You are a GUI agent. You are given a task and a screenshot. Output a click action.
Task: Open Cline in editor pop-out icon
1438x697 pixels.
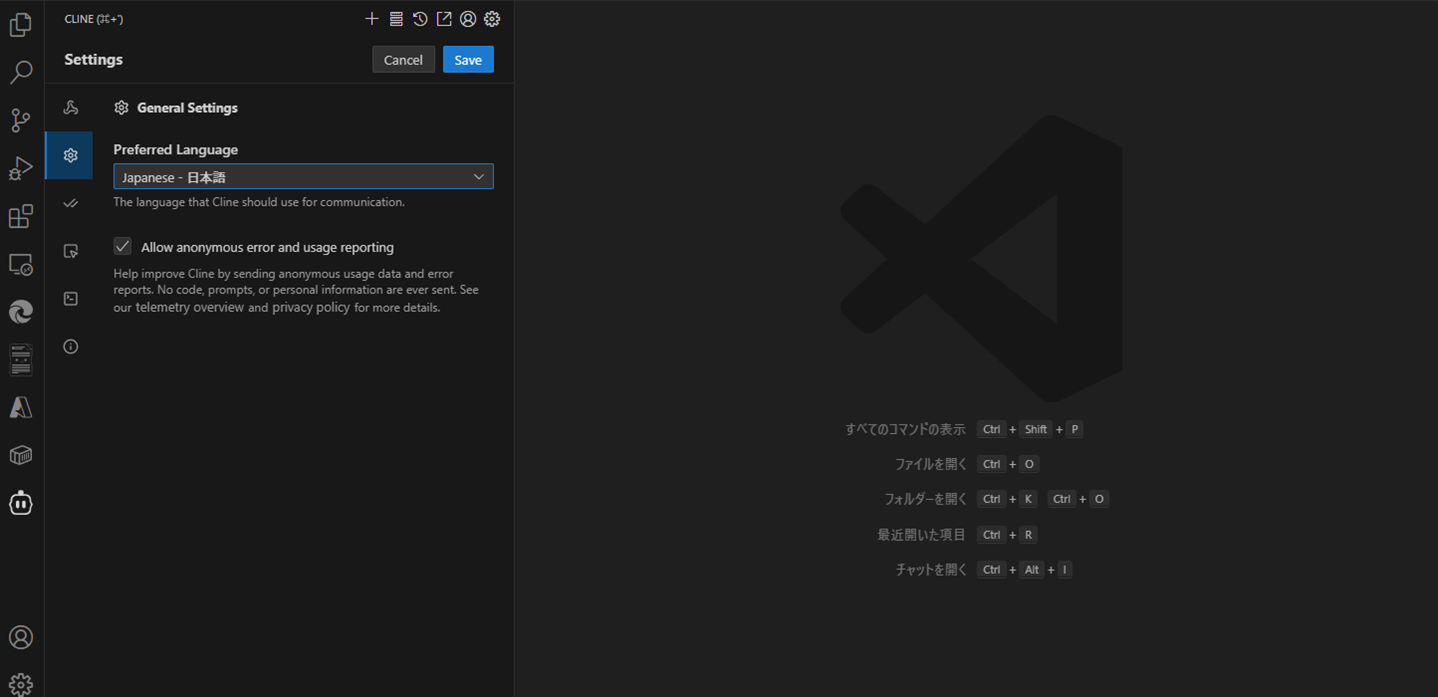tap(444, 19)
